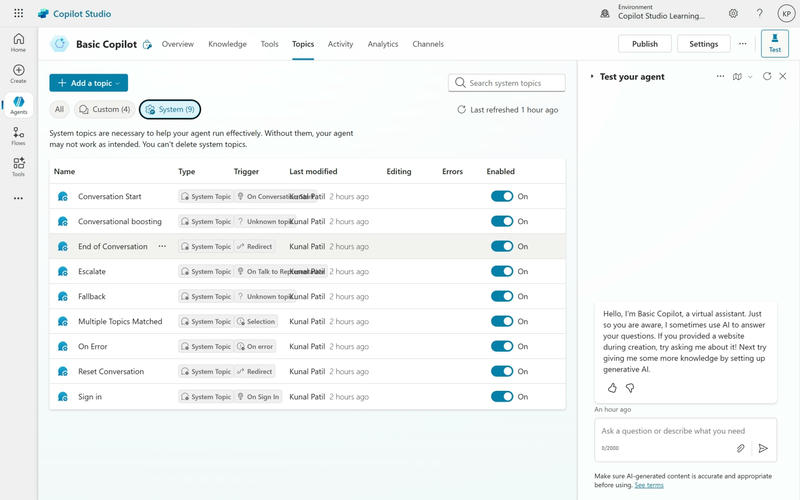Collapse the Test your agent section

click(x=592, y=76)
